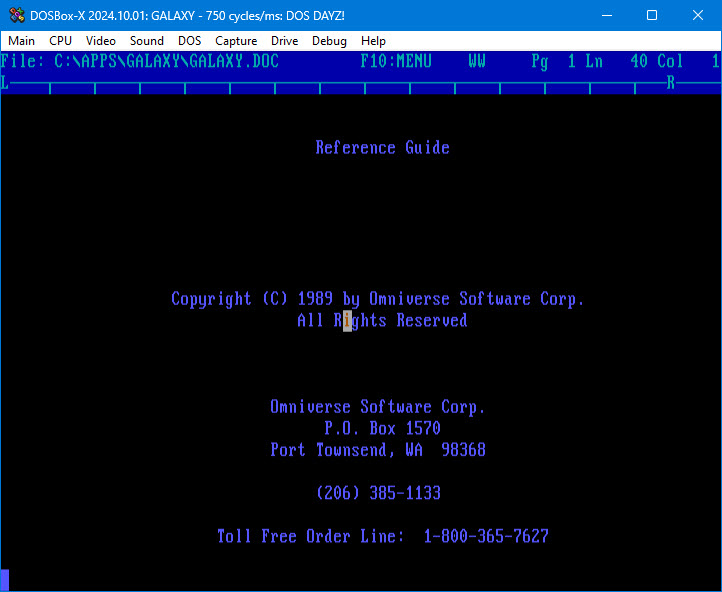Open the Sound menu
The height and width of the screenshot is (592, 722).
146,41
